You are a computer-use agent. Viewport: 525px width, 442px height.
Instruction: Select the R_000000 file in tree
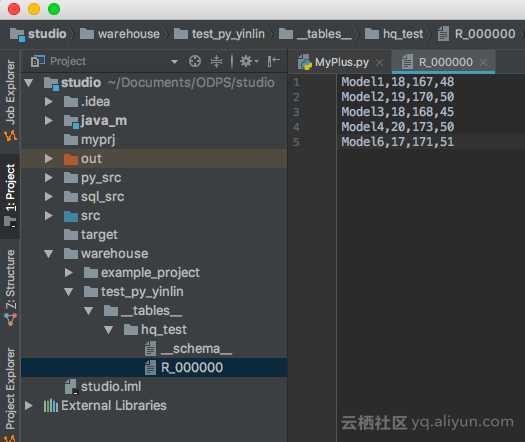154,368
